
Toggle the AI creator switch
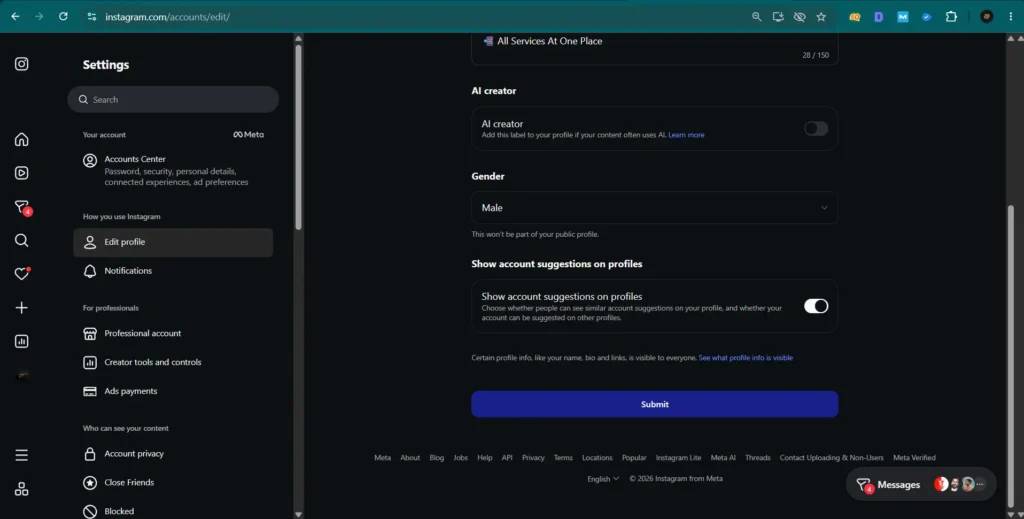click(816, 129)
